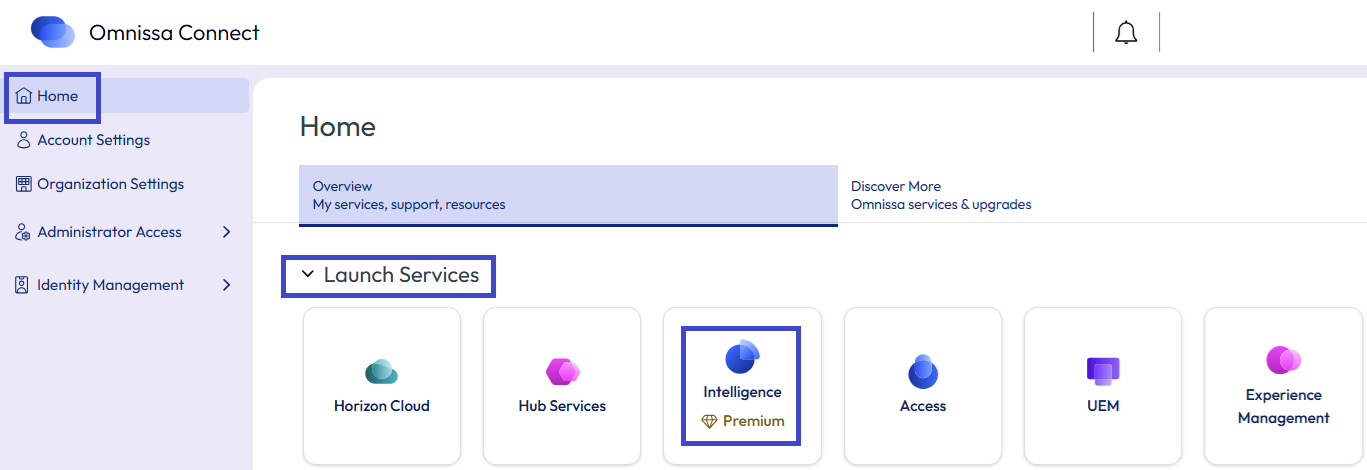Viewport: 1367px width, 470px height.
Task: Click the Intelligence pie chart icon
Action: [742, 357]
